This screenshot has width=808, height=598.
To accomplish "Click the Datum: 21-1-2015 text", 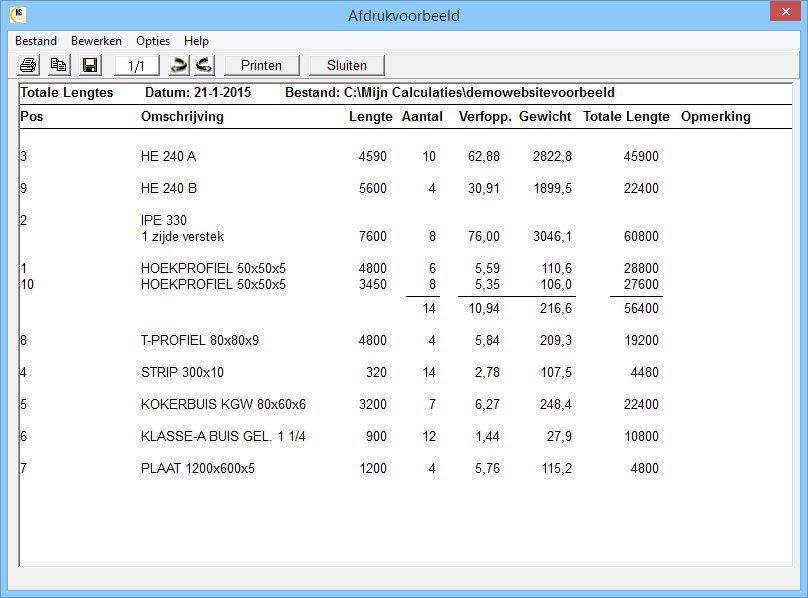I will (198, 92).
